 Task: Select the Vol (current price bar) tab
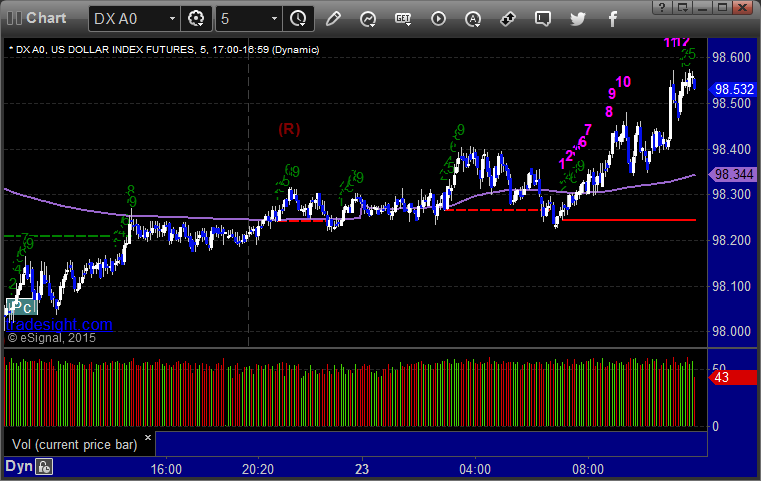(74, 445)
